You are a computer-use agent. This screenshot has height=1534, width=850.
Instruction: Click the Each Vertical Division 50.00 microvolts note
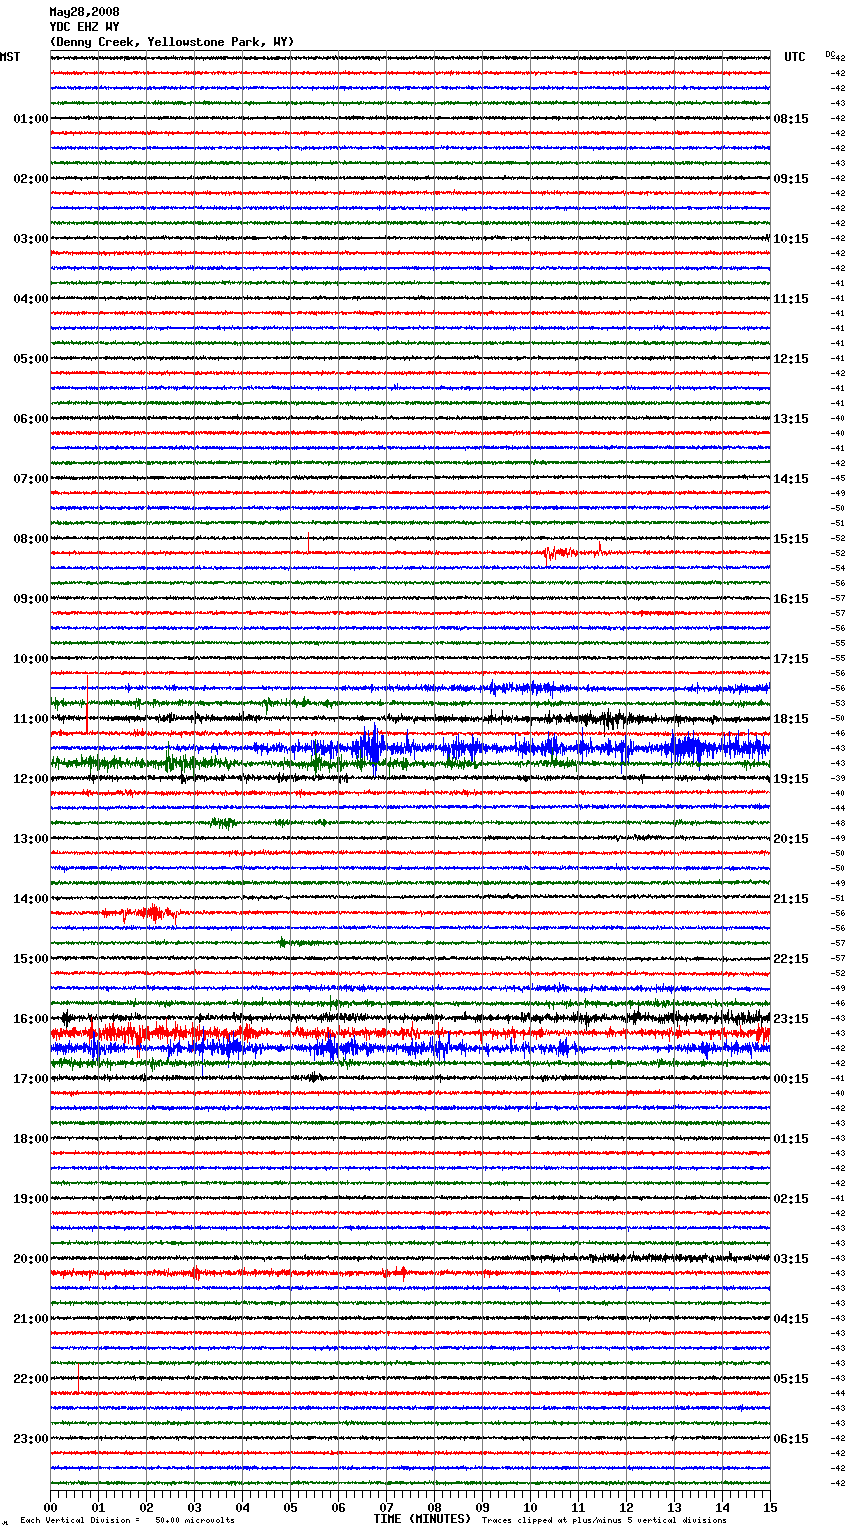tap(127, 1520)
